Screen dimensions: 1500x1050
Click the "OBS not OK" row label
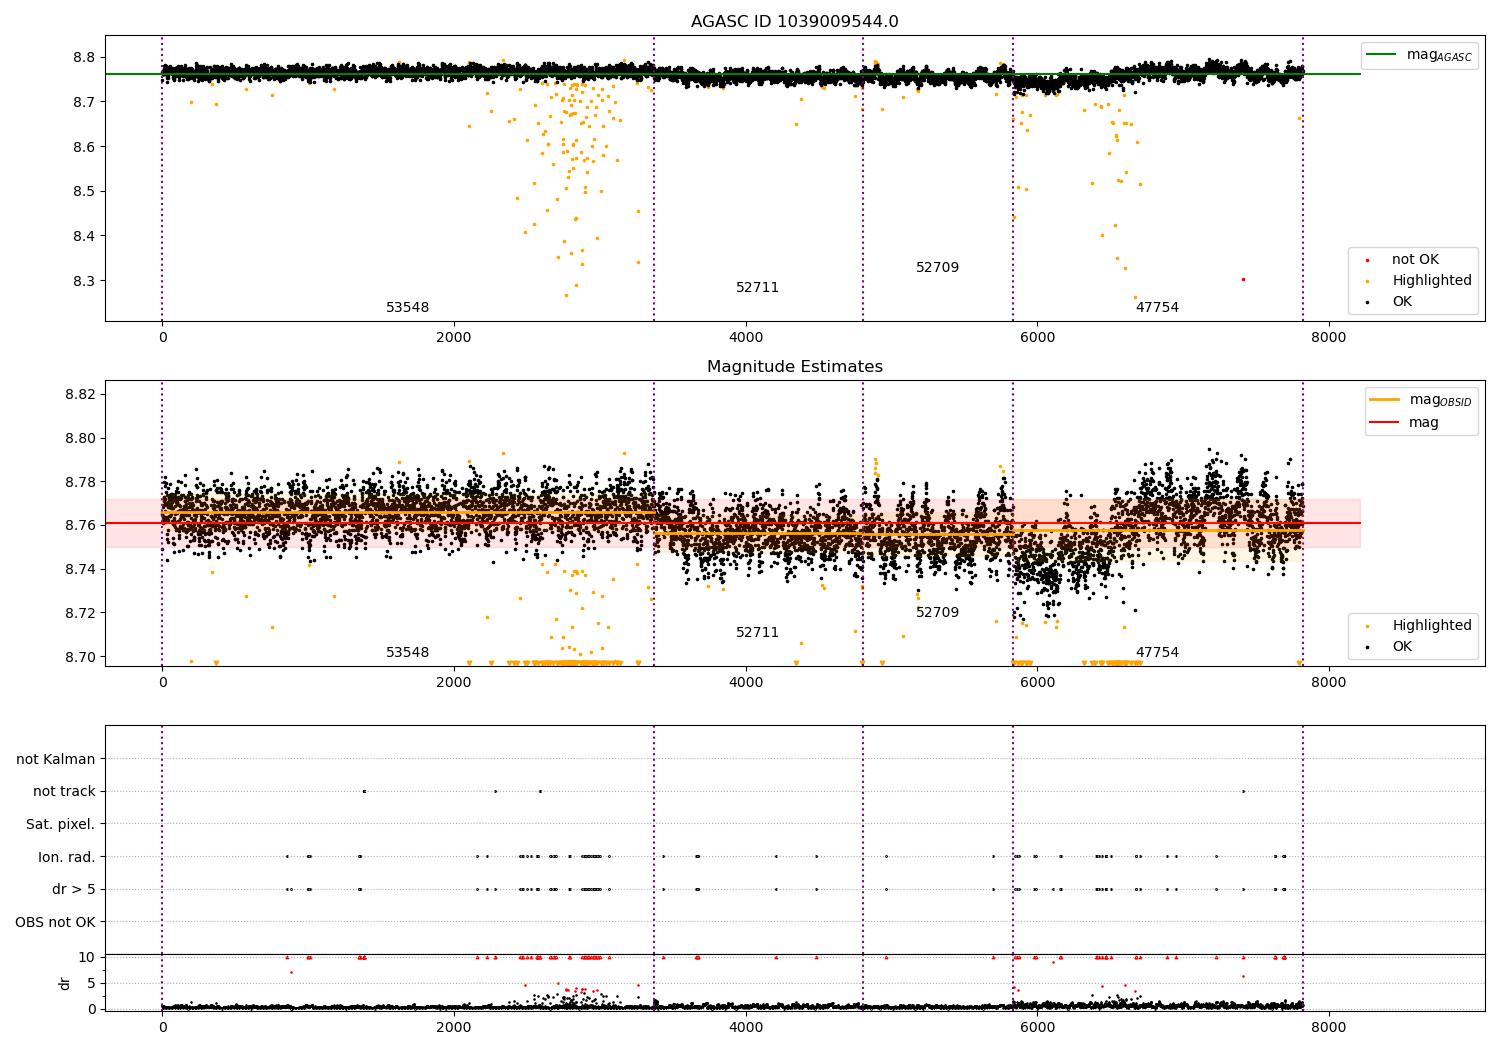[x=55, y=922]
